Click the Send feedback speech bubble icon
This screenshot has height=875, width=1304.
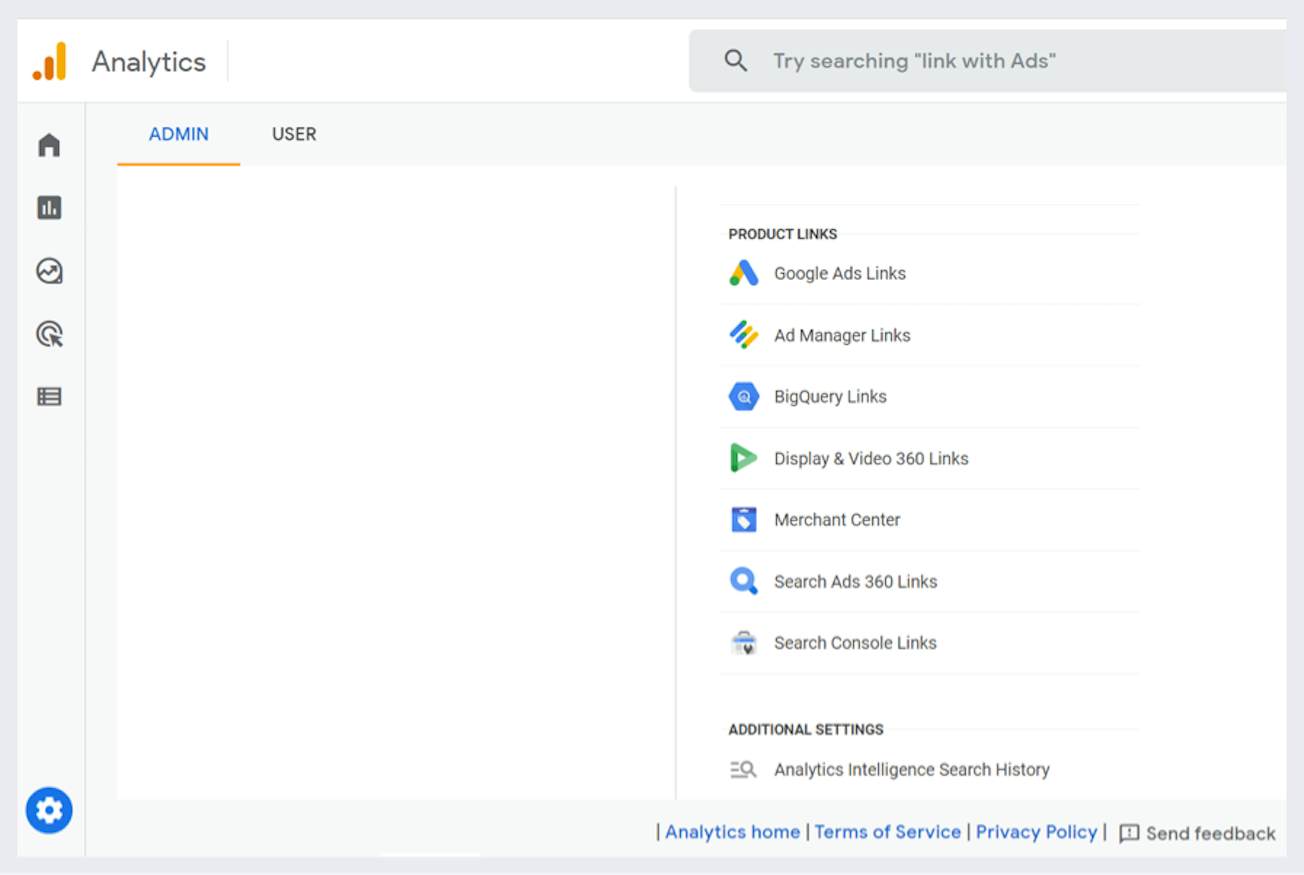[1129, 833]
